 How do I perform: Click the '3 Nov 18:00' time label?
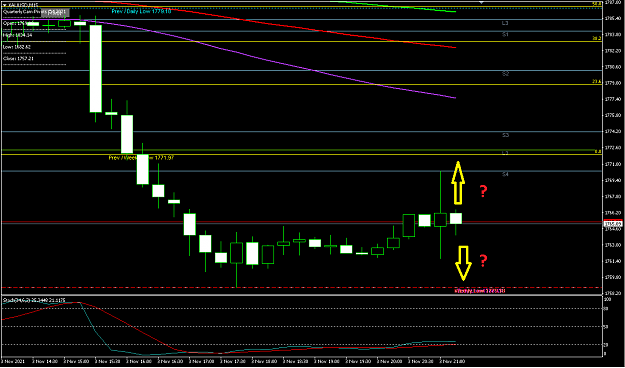[x=265, y=361]
